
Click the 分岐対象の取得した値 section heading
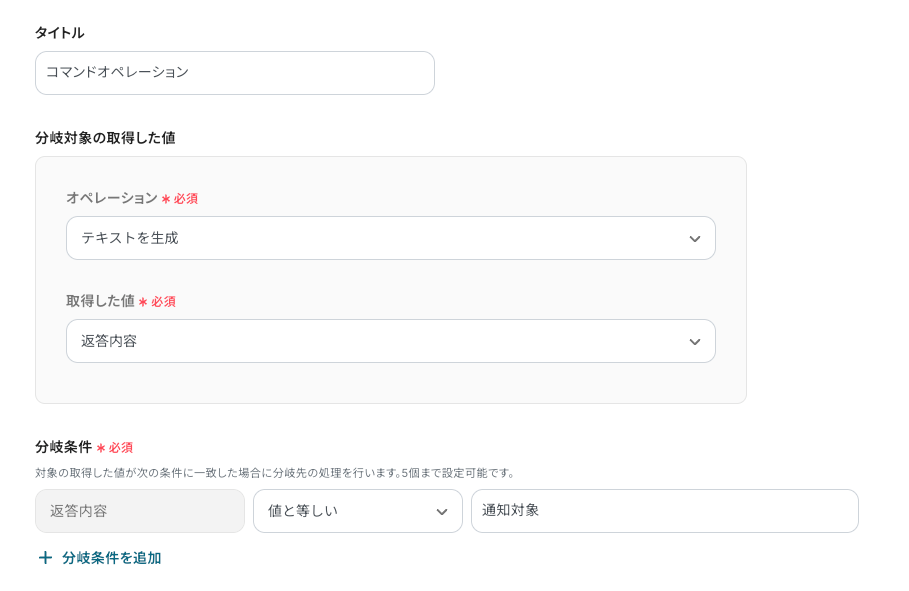pyautogui.click(x=105, y=138)
